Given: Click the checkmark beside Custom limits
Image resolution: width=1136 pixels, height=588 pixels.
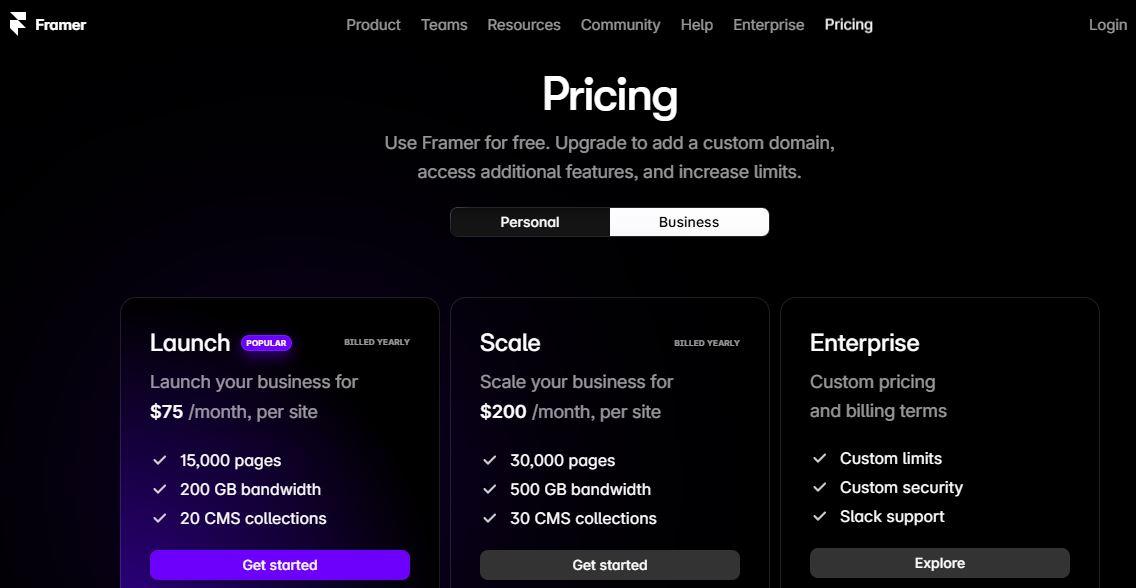Looking at the screenshot, I should pyautogui.click(x=819, y=458).
